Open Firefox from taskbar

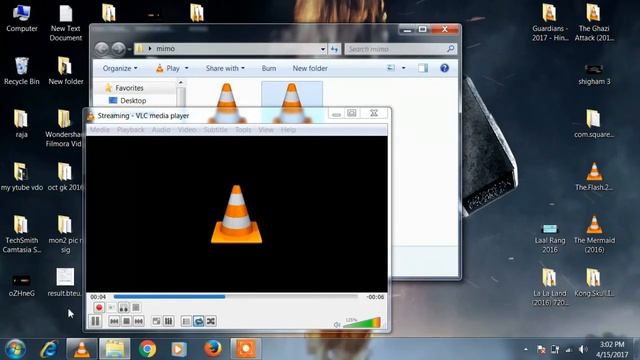pyautogui.click(x=213, y=349)
